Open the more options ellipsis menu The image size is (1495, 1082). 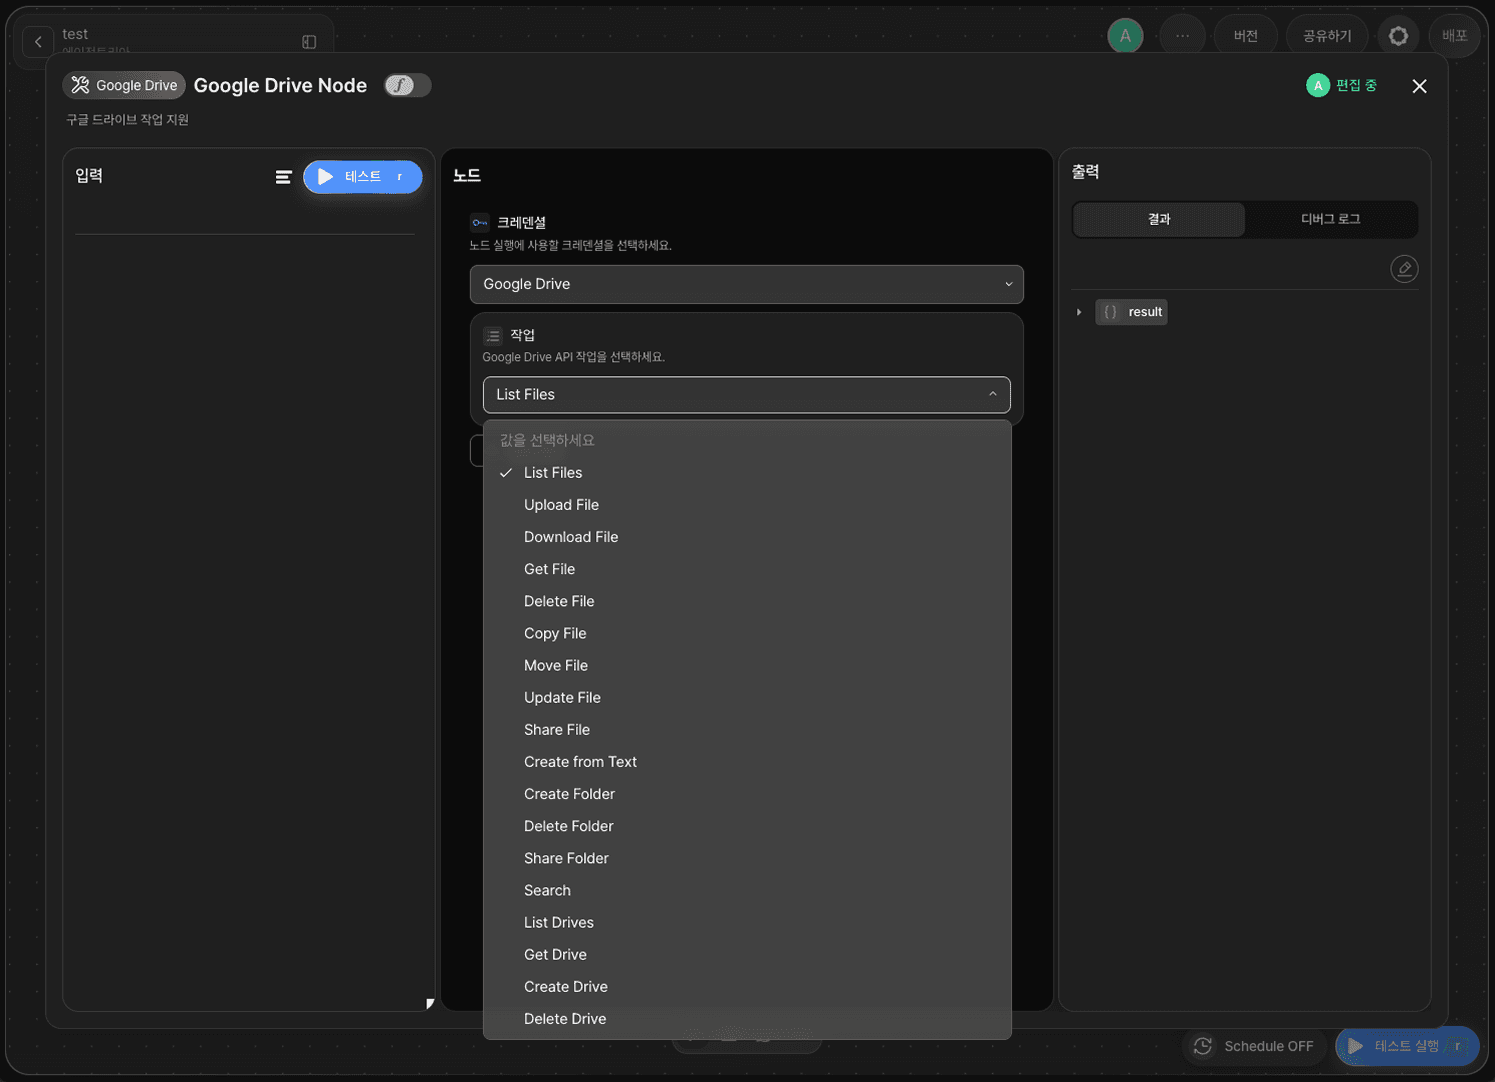[x=1182, y=36]
